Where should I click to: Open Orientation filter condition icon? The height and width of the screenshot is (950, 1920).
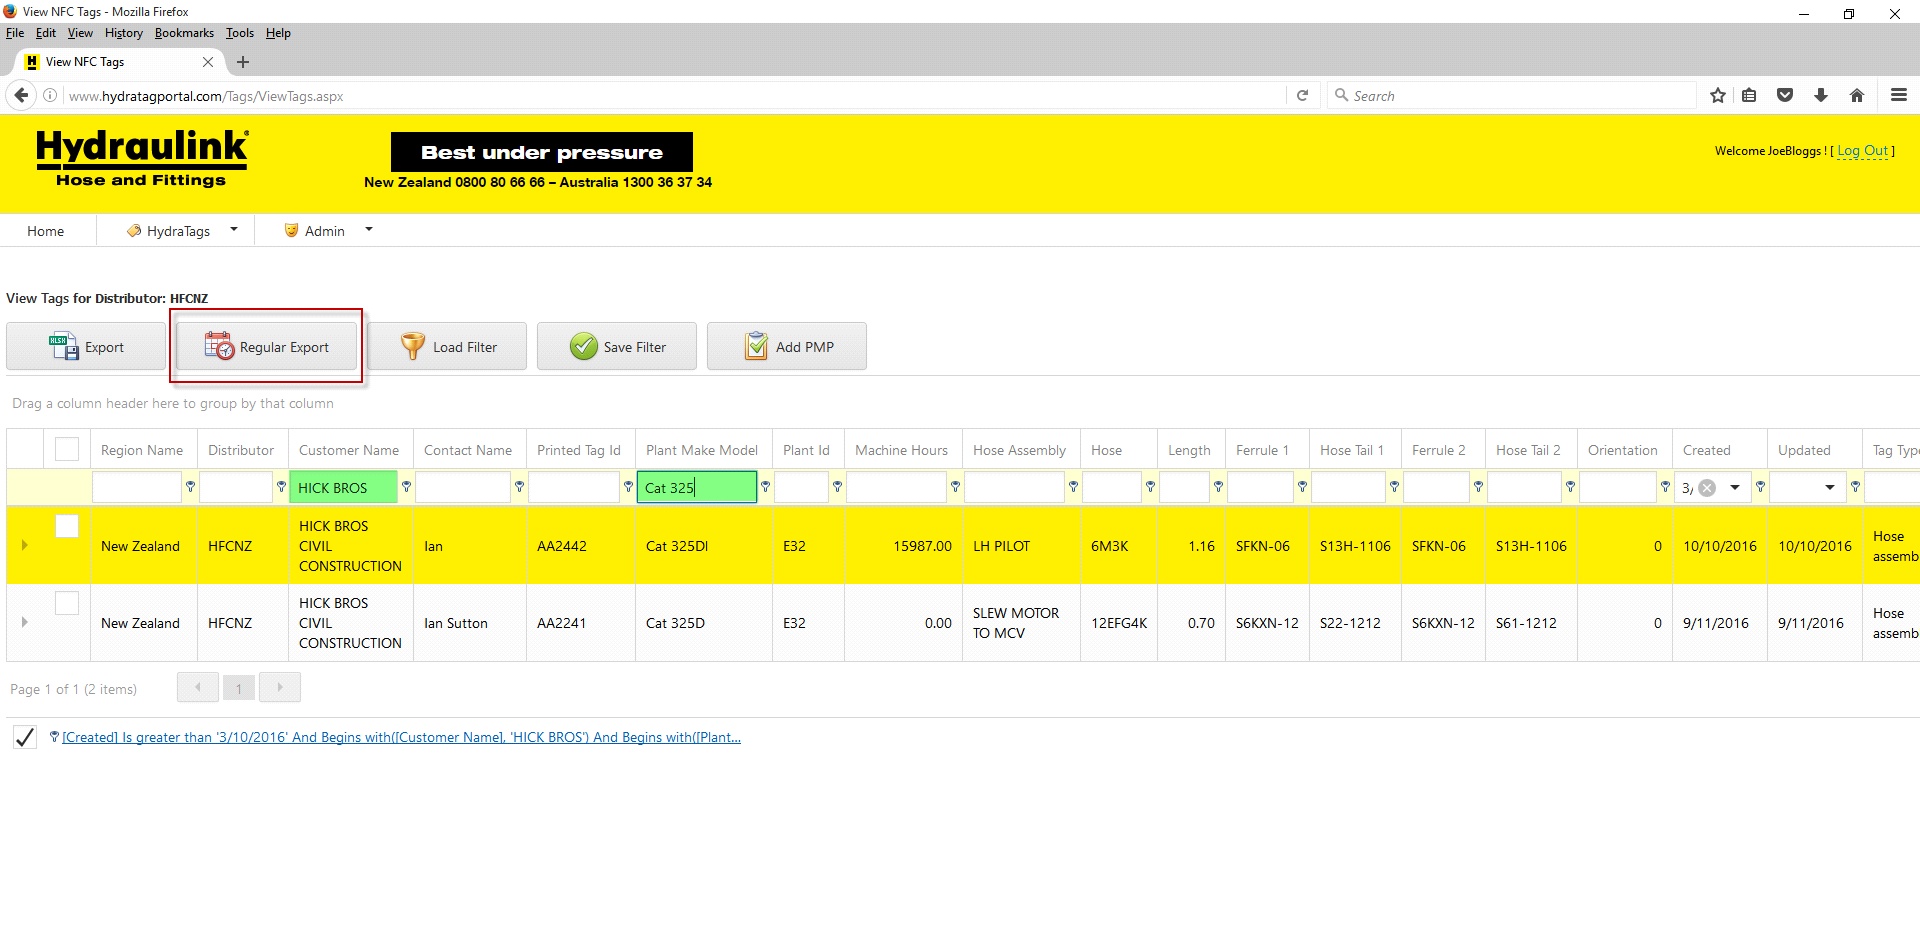pyautogui.click(x=1665, y=487)
